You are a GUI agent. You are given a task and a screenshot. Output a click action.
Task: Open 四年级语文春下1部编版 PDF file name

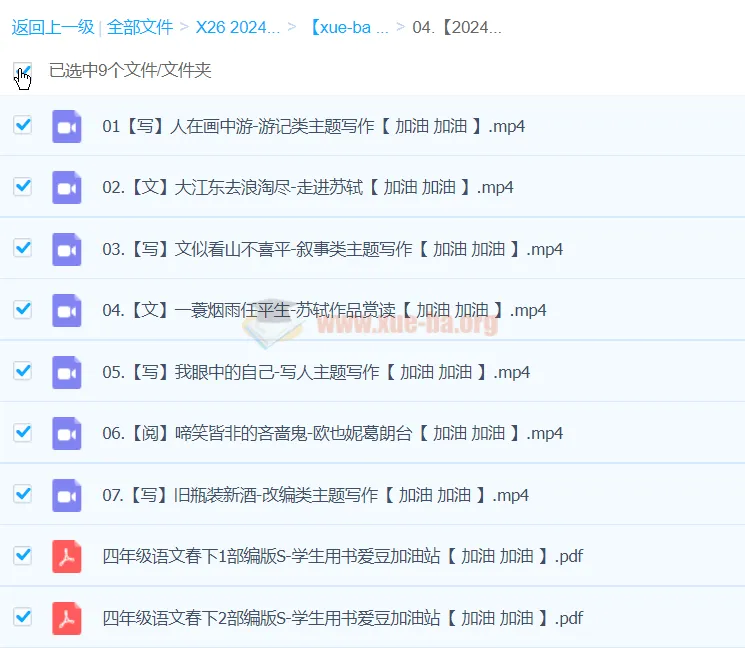[342, 557]
